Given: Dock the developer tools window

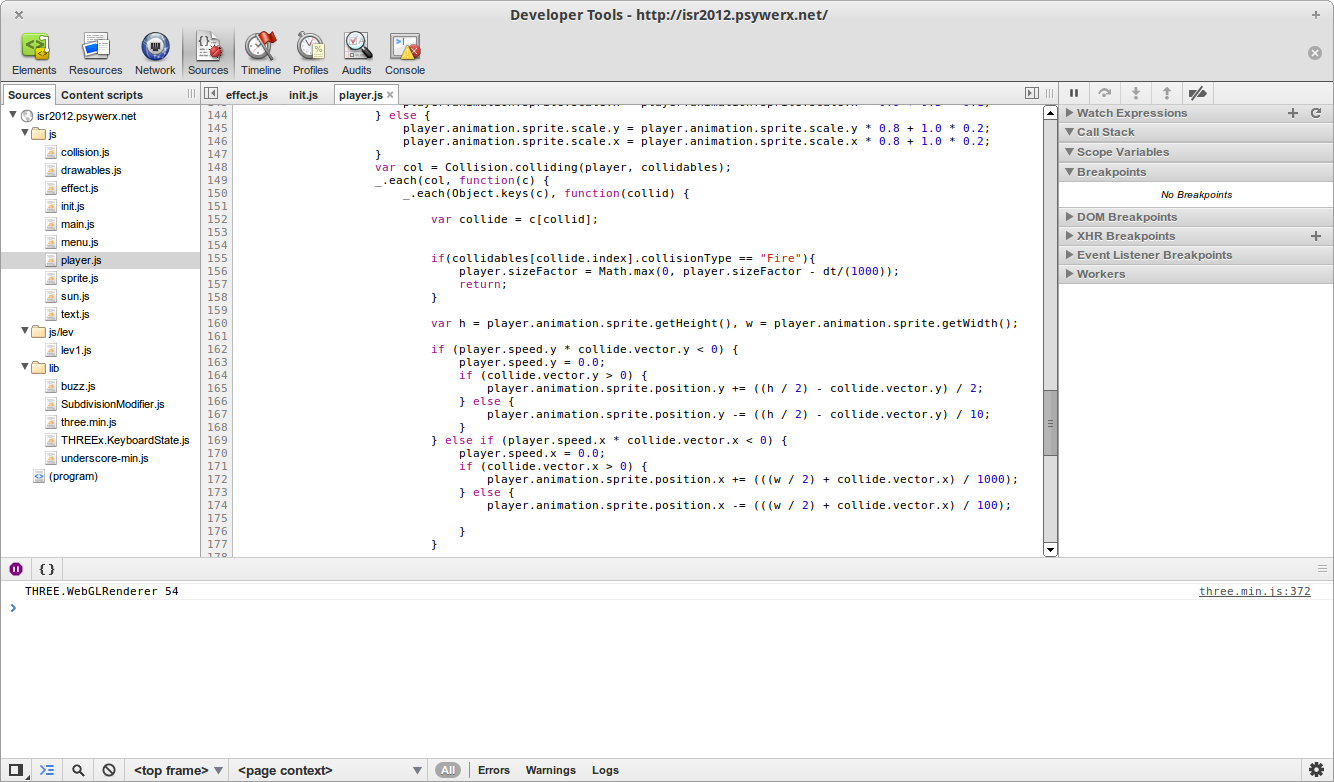Looking at the screenshot, I should 15,770.
